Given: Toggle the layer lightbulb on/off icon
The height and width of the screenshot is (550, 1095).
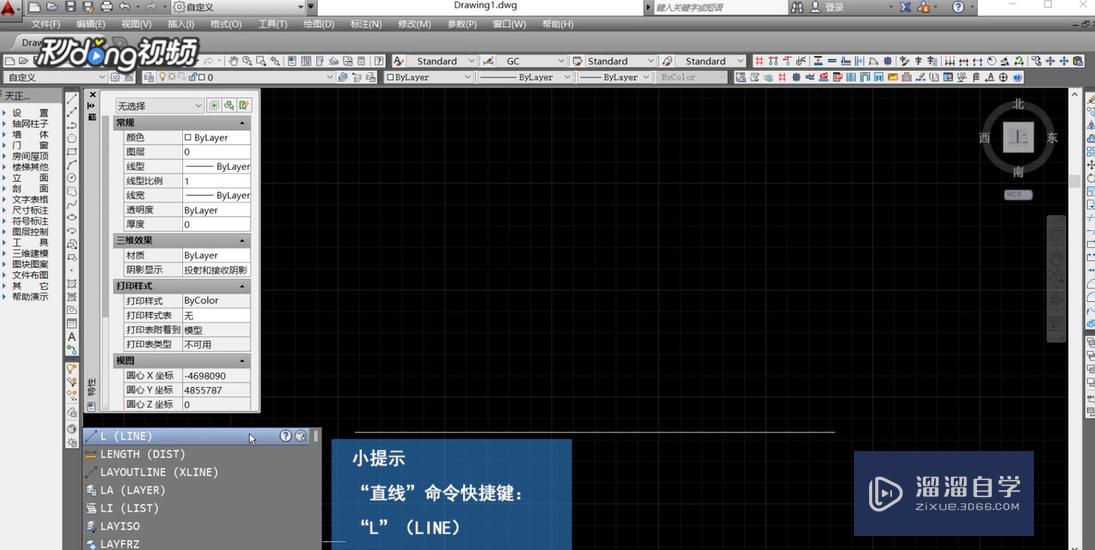Looking at the screenshot, I should pos(162,77).
